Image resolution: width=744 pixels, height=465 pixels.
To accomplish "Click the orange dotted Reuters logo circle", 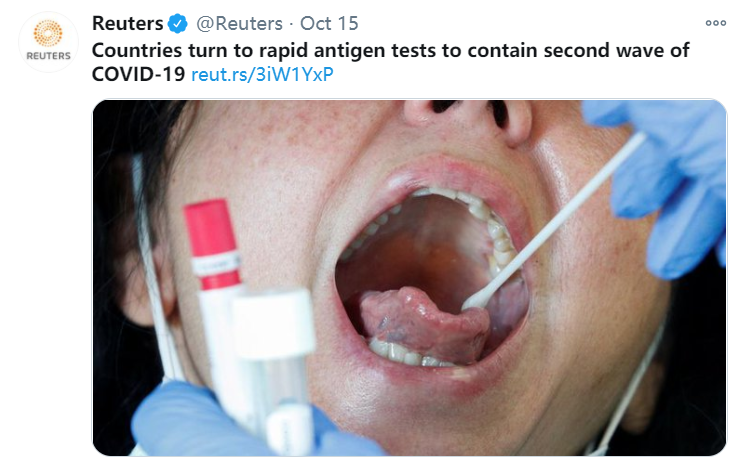I will tap(48, 33).
